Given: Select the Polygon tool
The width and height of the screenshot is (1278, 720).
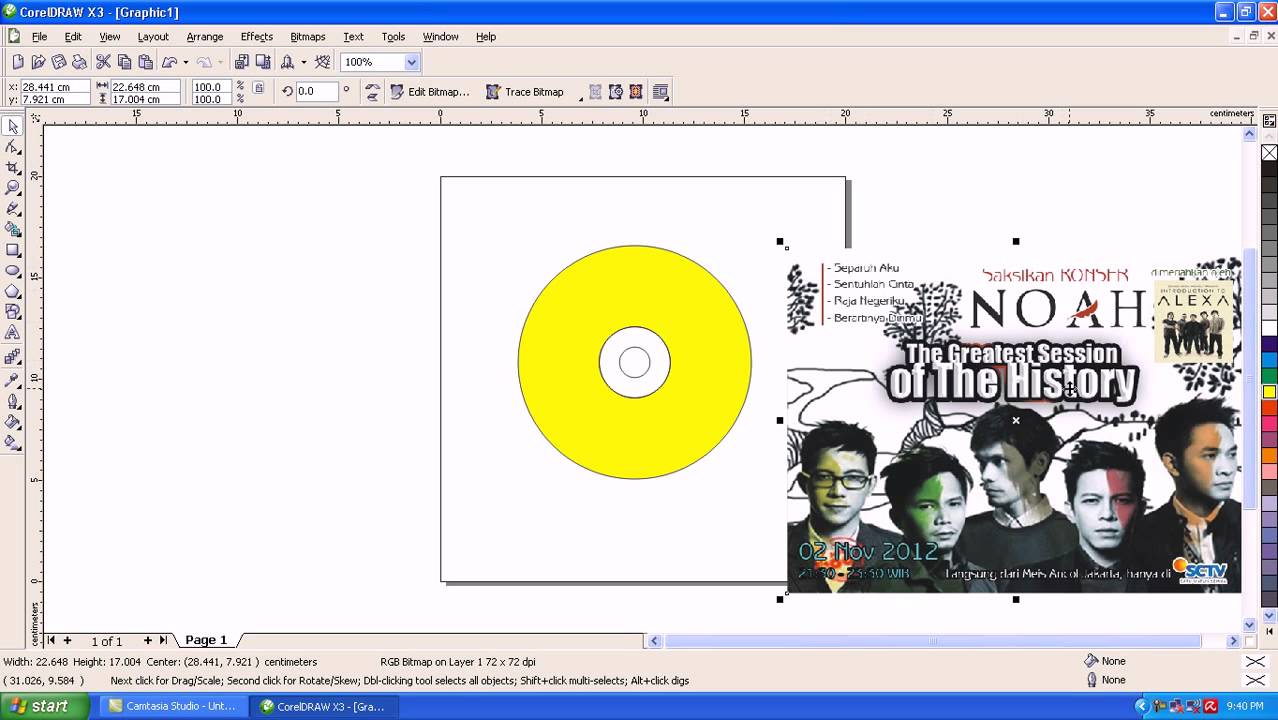Looking at the screenshot, I should pyautogui.click(x=13, y=291).
